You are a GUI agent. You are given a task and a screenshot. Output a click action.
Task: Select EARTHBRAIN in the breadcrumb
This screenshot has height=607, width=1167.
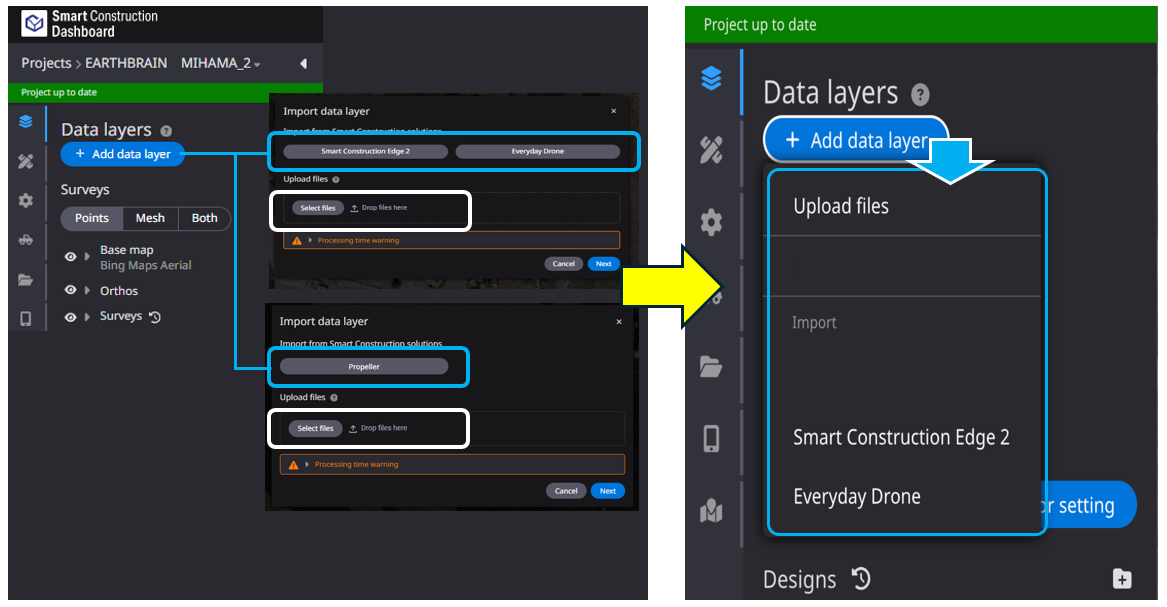(x=126, y=63)
